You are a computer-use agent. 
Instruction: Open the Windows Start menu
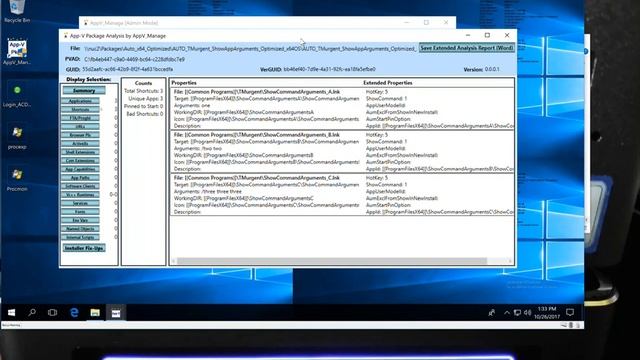pos(11,313)
